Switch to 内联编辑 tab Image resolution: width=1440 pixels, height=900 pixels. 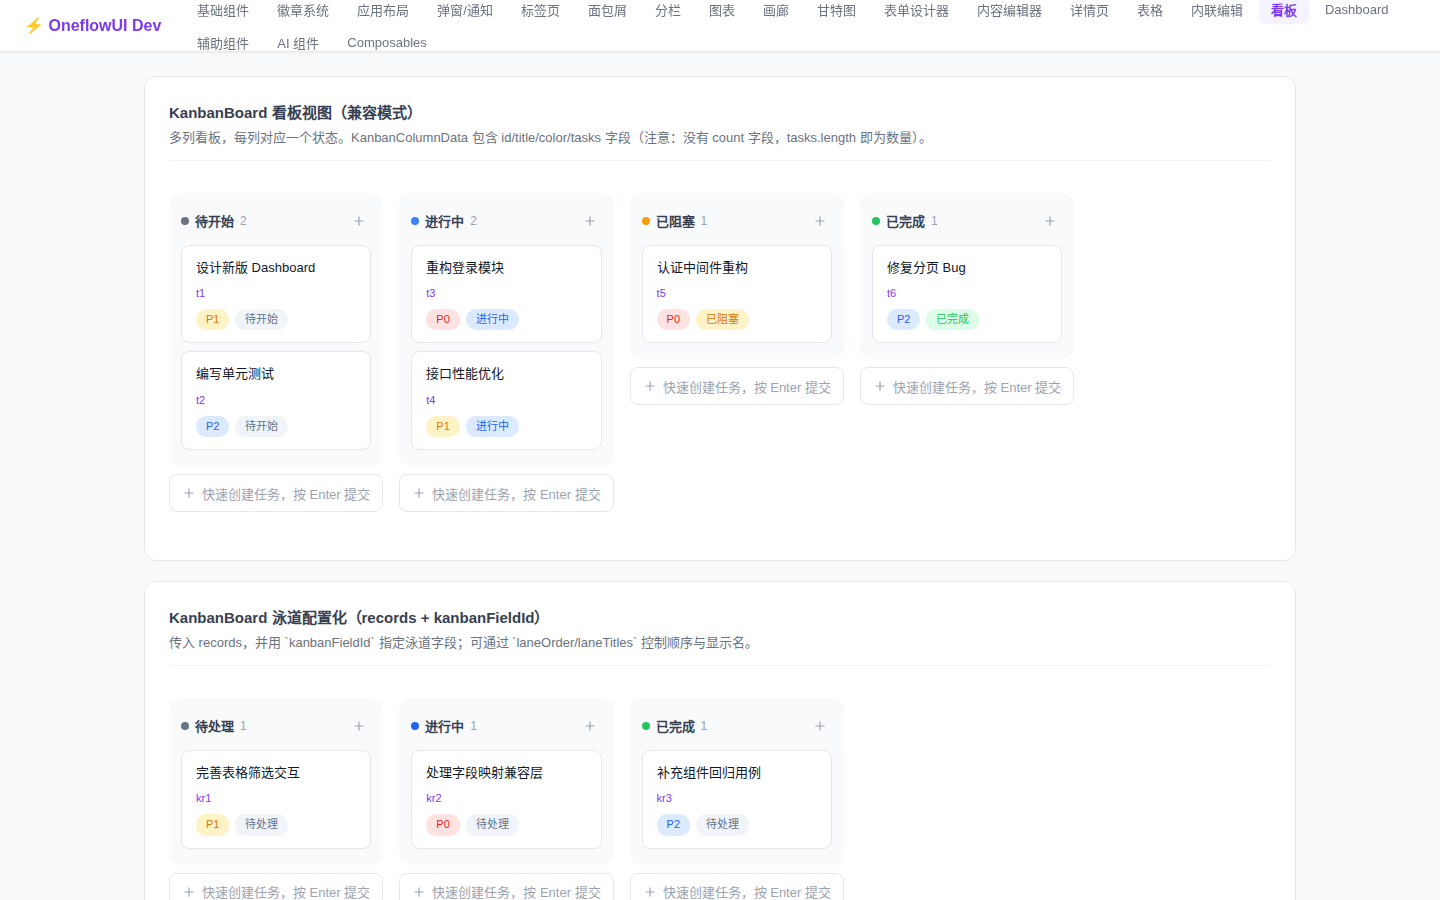[1217, 11]
